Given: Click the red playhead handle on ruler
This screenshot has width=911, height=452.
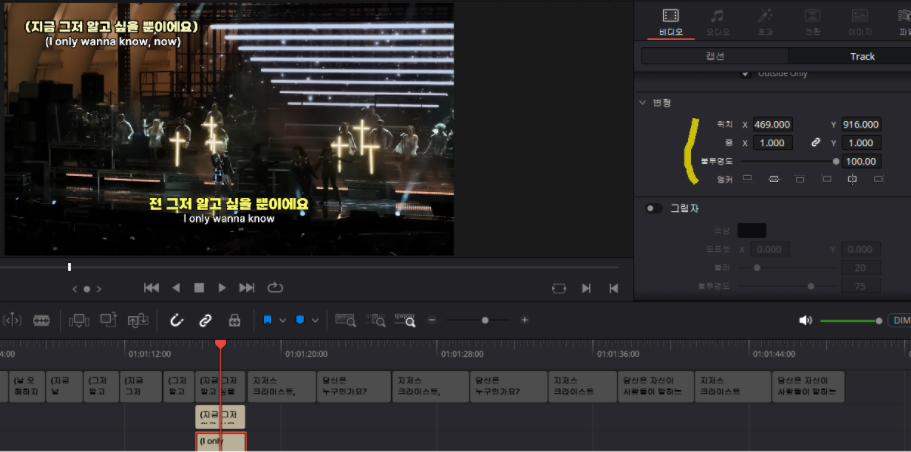Looking at the screenshot, I should coord(220,344).
